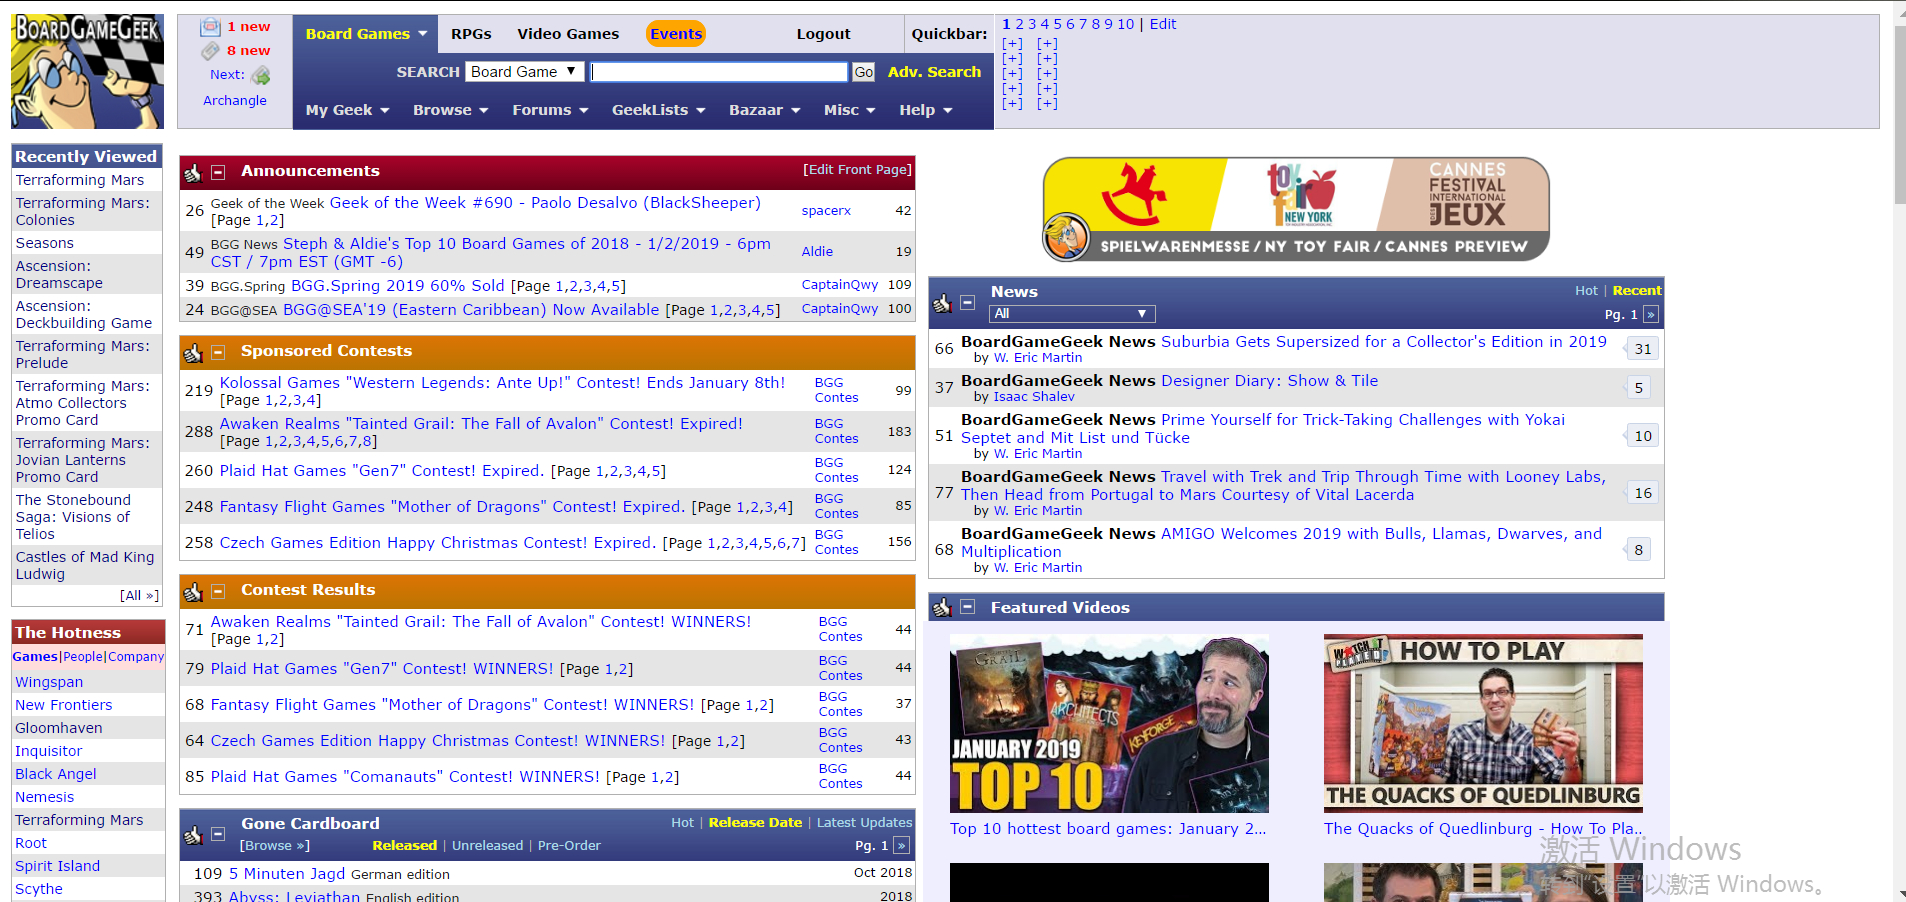
Task: Click the Spielwarenmesse convention preview banner
Action: pos(1296,209)
